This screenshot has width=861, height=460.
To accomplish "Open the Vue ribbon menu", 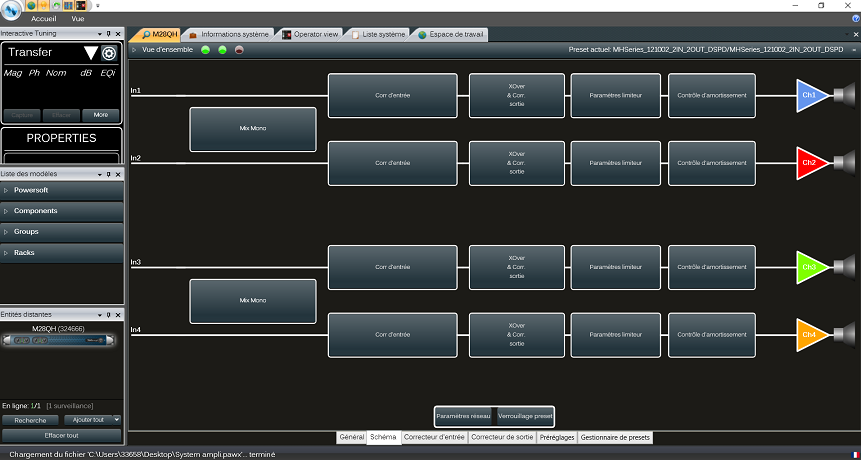I will coord(78,19).
